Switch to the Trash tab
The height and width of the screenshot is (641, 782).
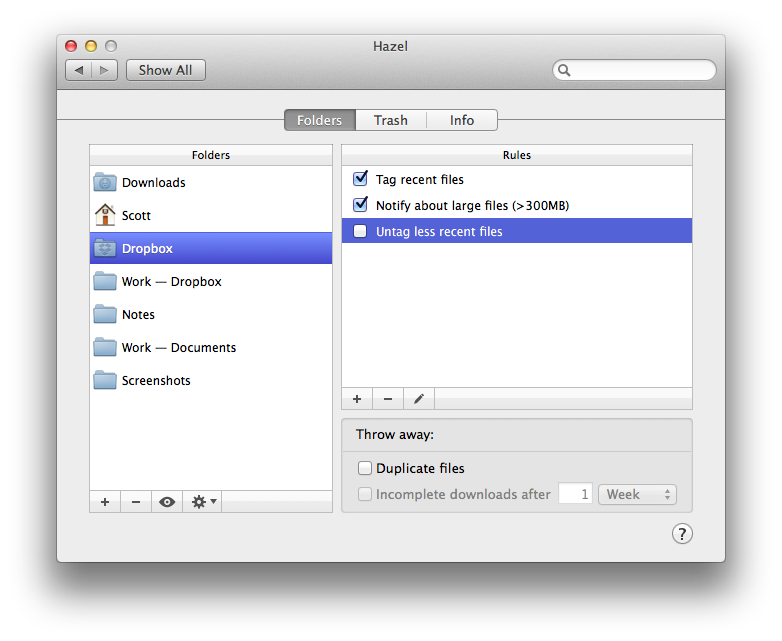(391, 120)
